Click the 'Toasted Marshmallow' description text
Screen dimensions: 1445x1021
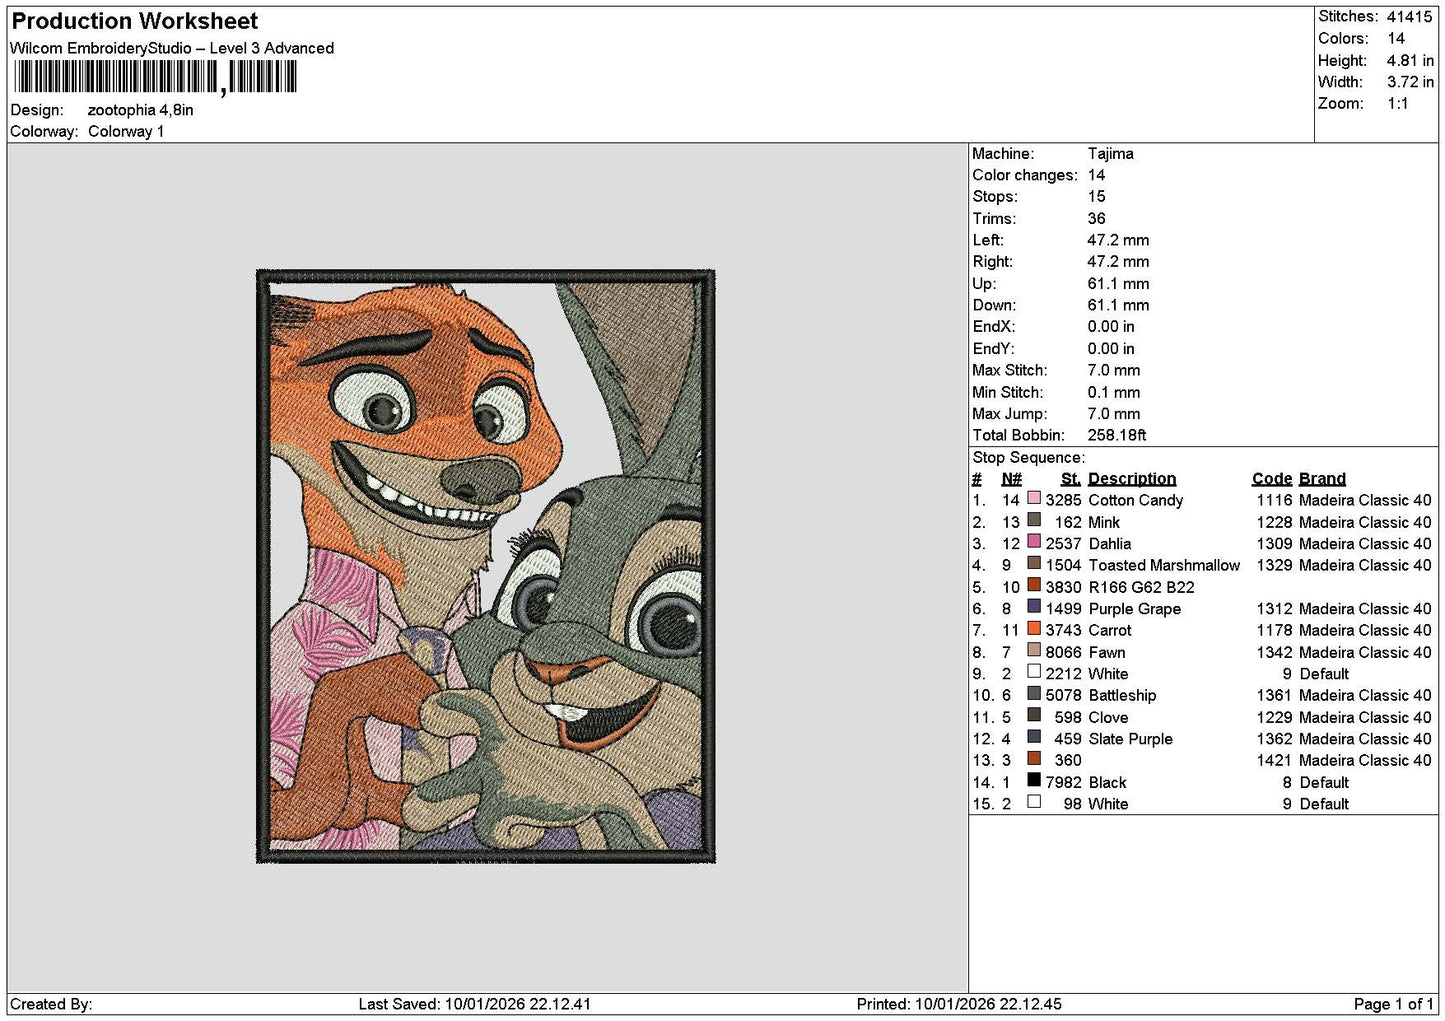(1164, 565)
